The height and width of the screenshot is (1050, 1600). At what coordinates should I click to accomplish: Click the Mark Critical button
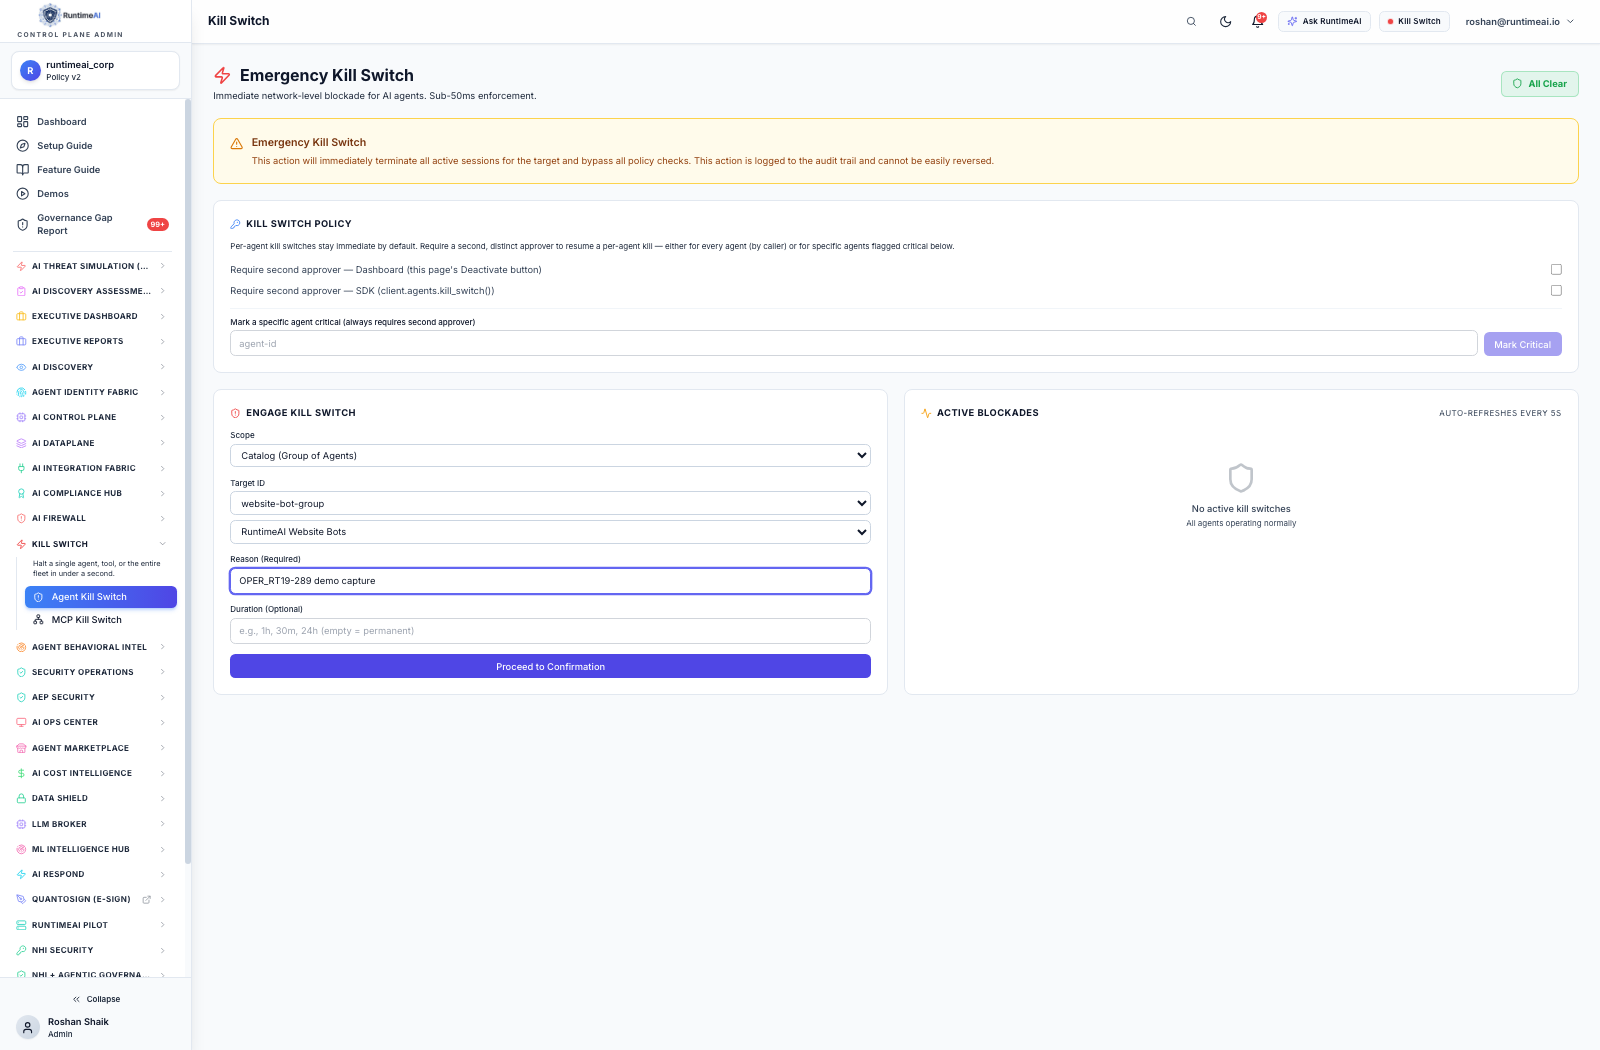[x=1522, y=344]
